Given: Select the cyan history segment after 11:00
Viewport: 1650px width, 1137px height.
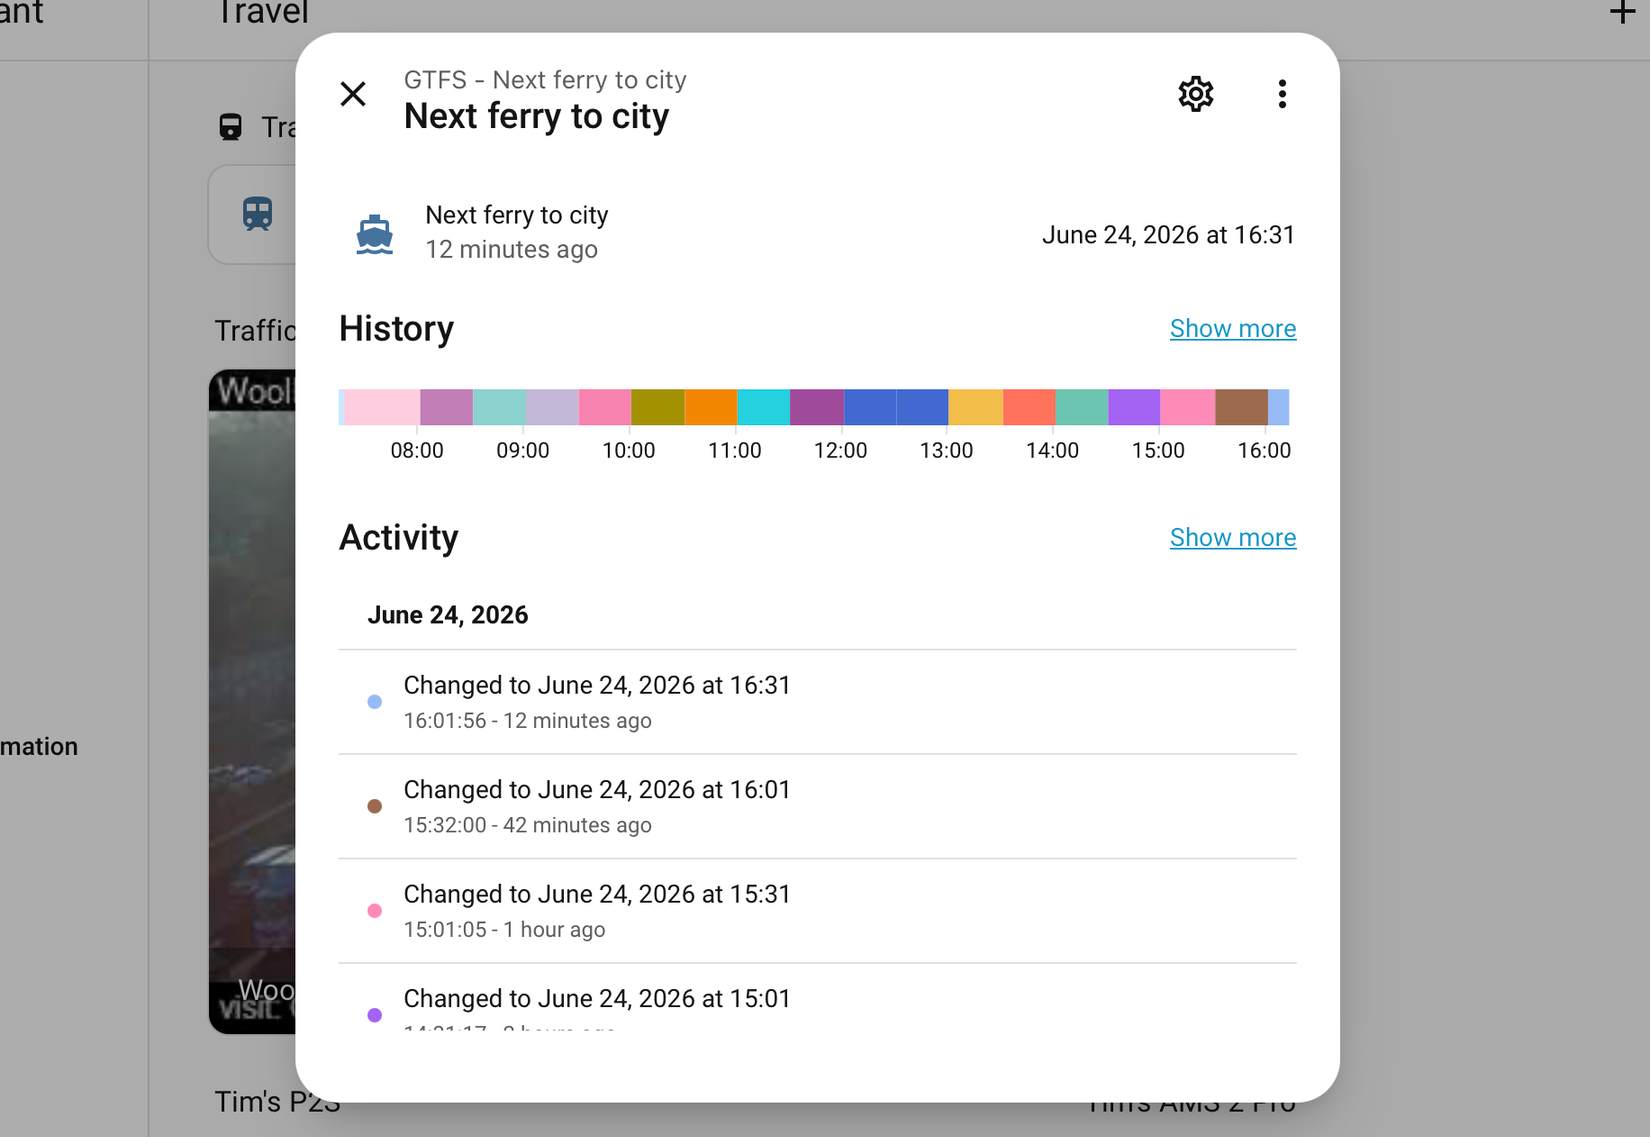Looking at the screenshot, I should tap(763, 407).
